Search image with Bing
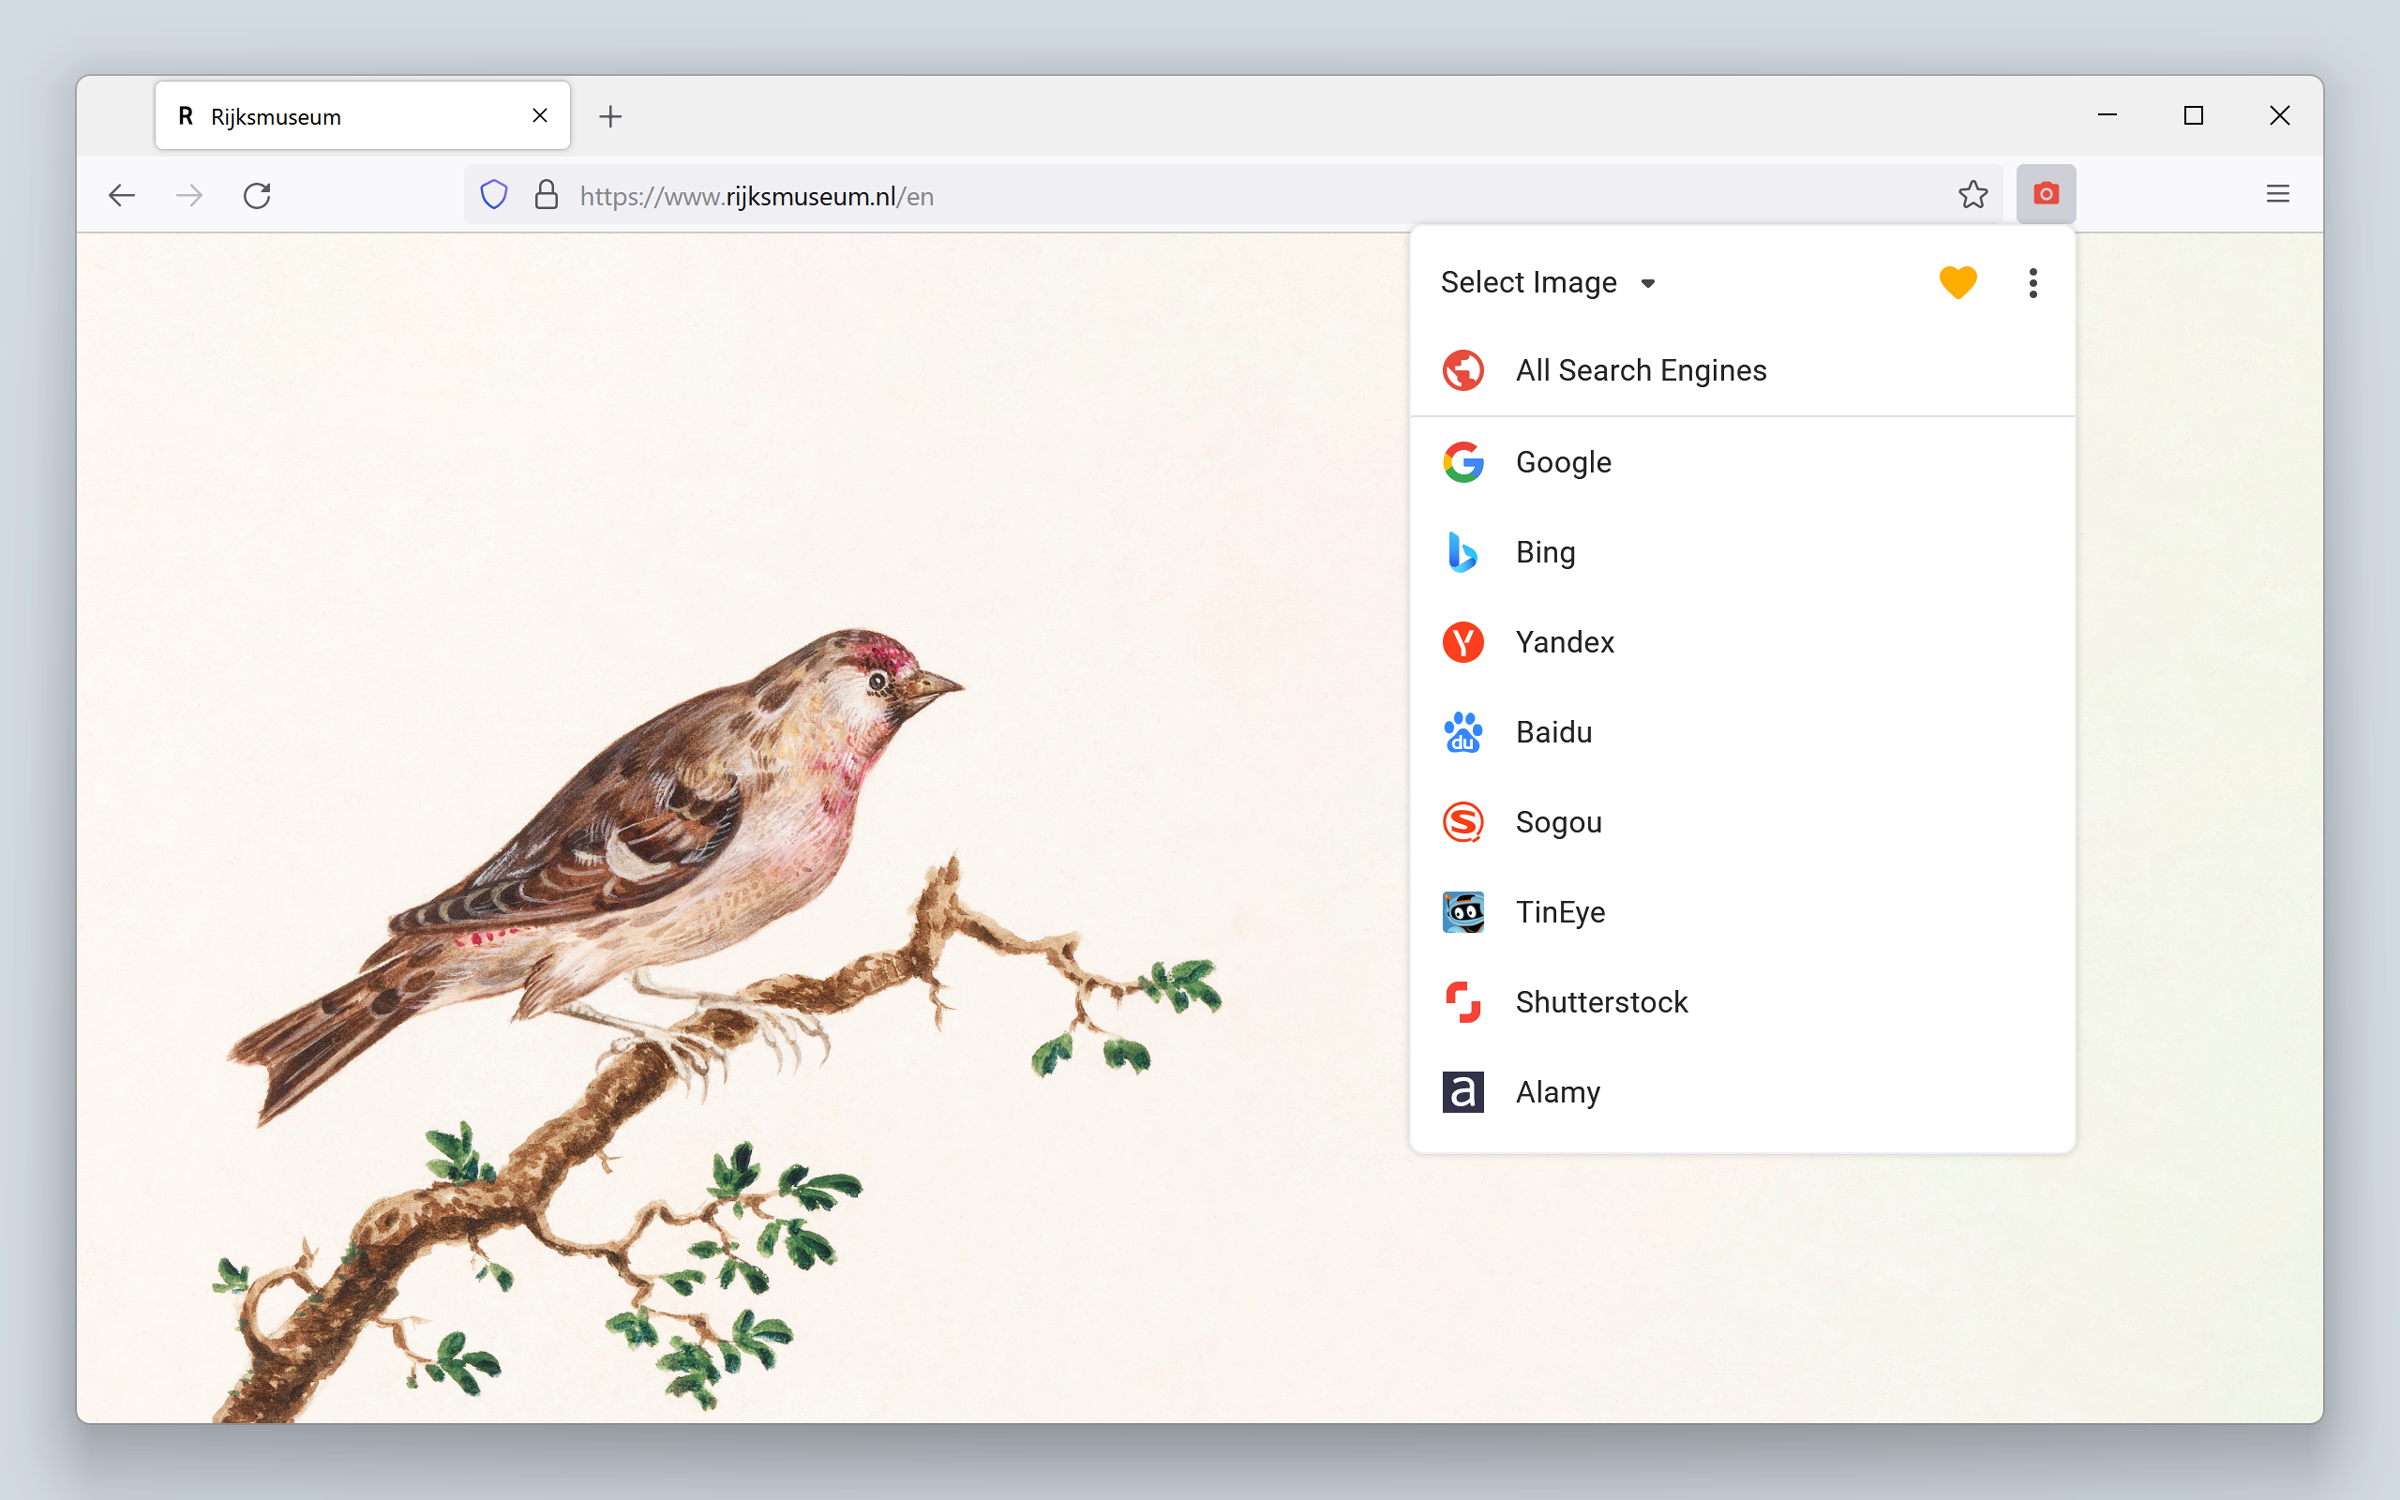This screenshot has height=1500, width=2400. coord(1545,552)
